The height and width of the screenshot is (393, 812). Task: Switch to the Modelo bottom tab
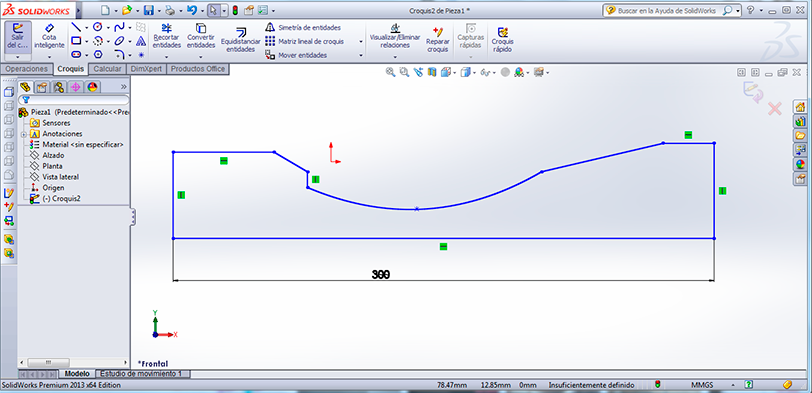point(77,373)
